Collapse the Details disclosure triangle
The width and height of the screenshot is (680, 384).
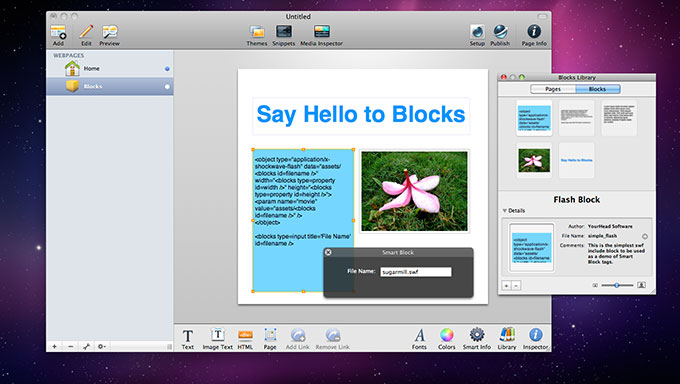tap(504, 210)
